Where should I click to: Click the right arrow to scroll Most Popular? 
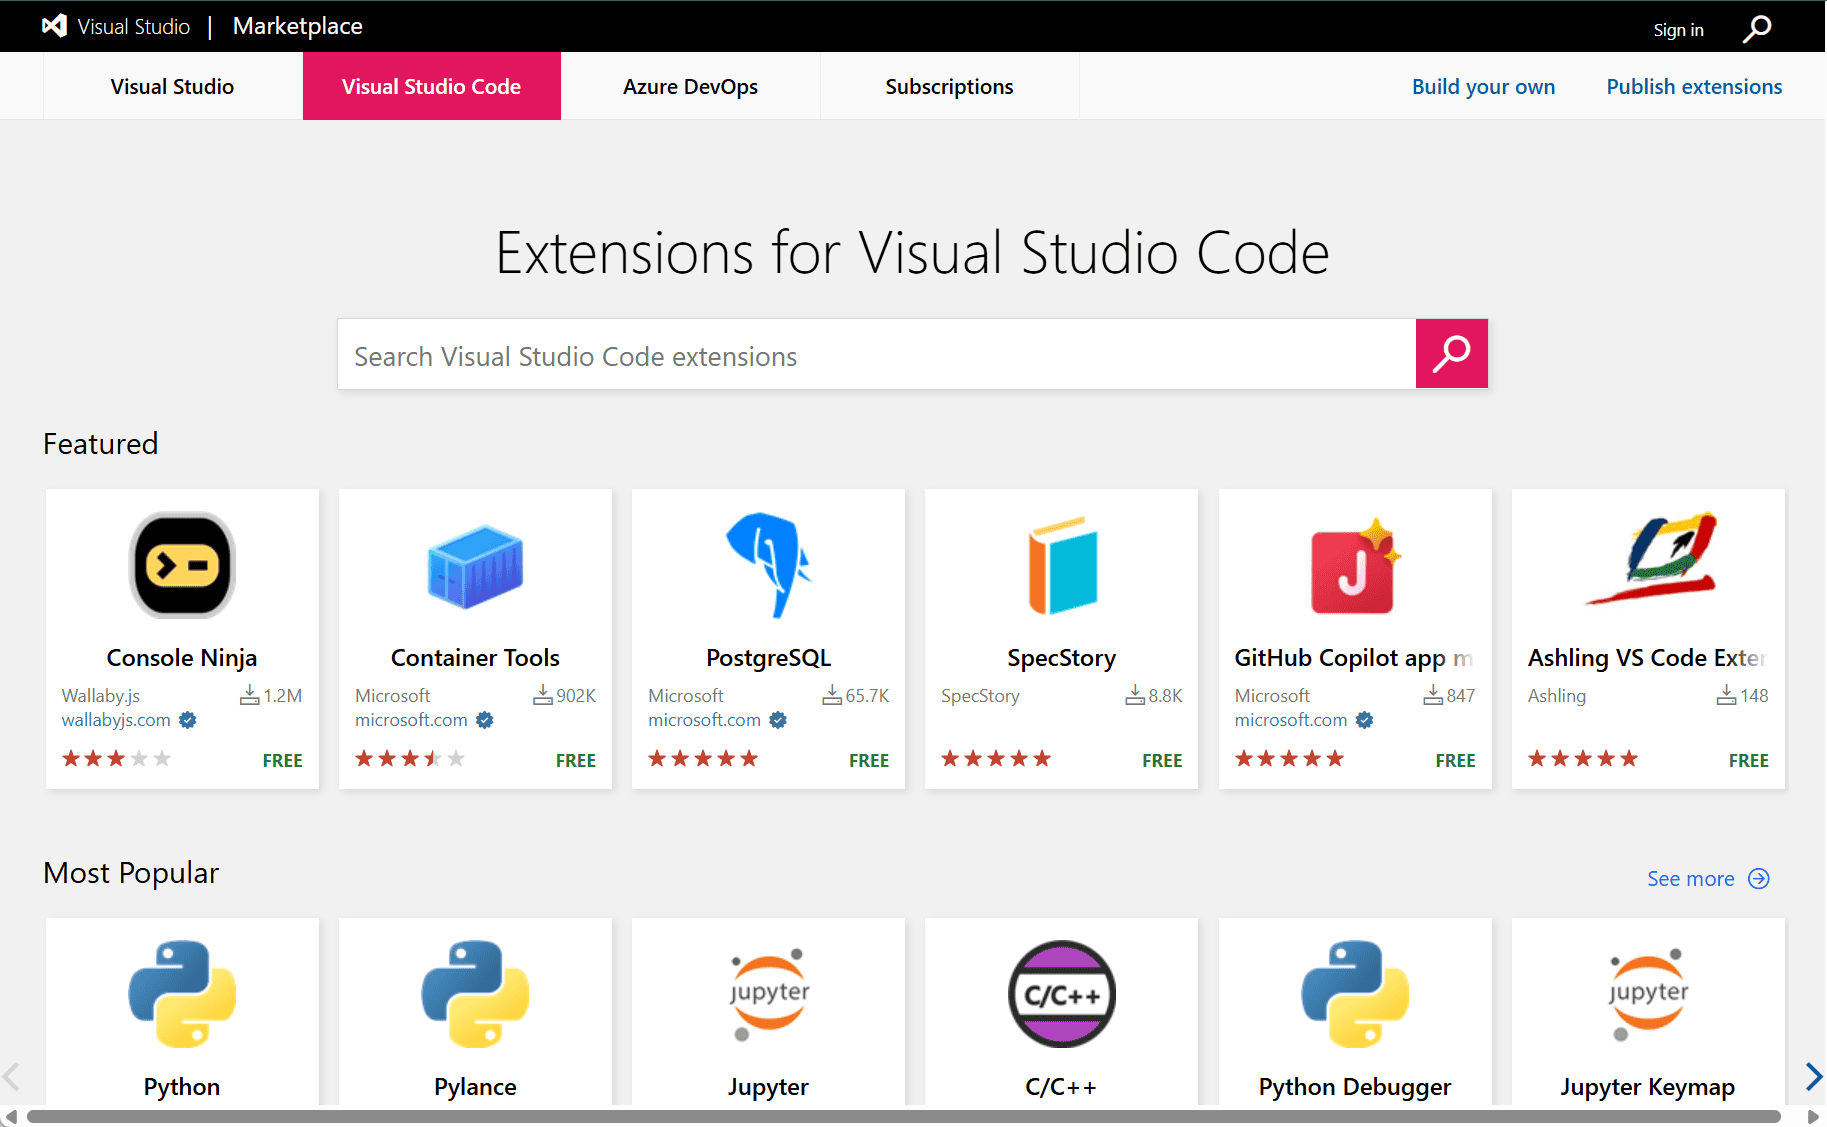[1812, 1077]
